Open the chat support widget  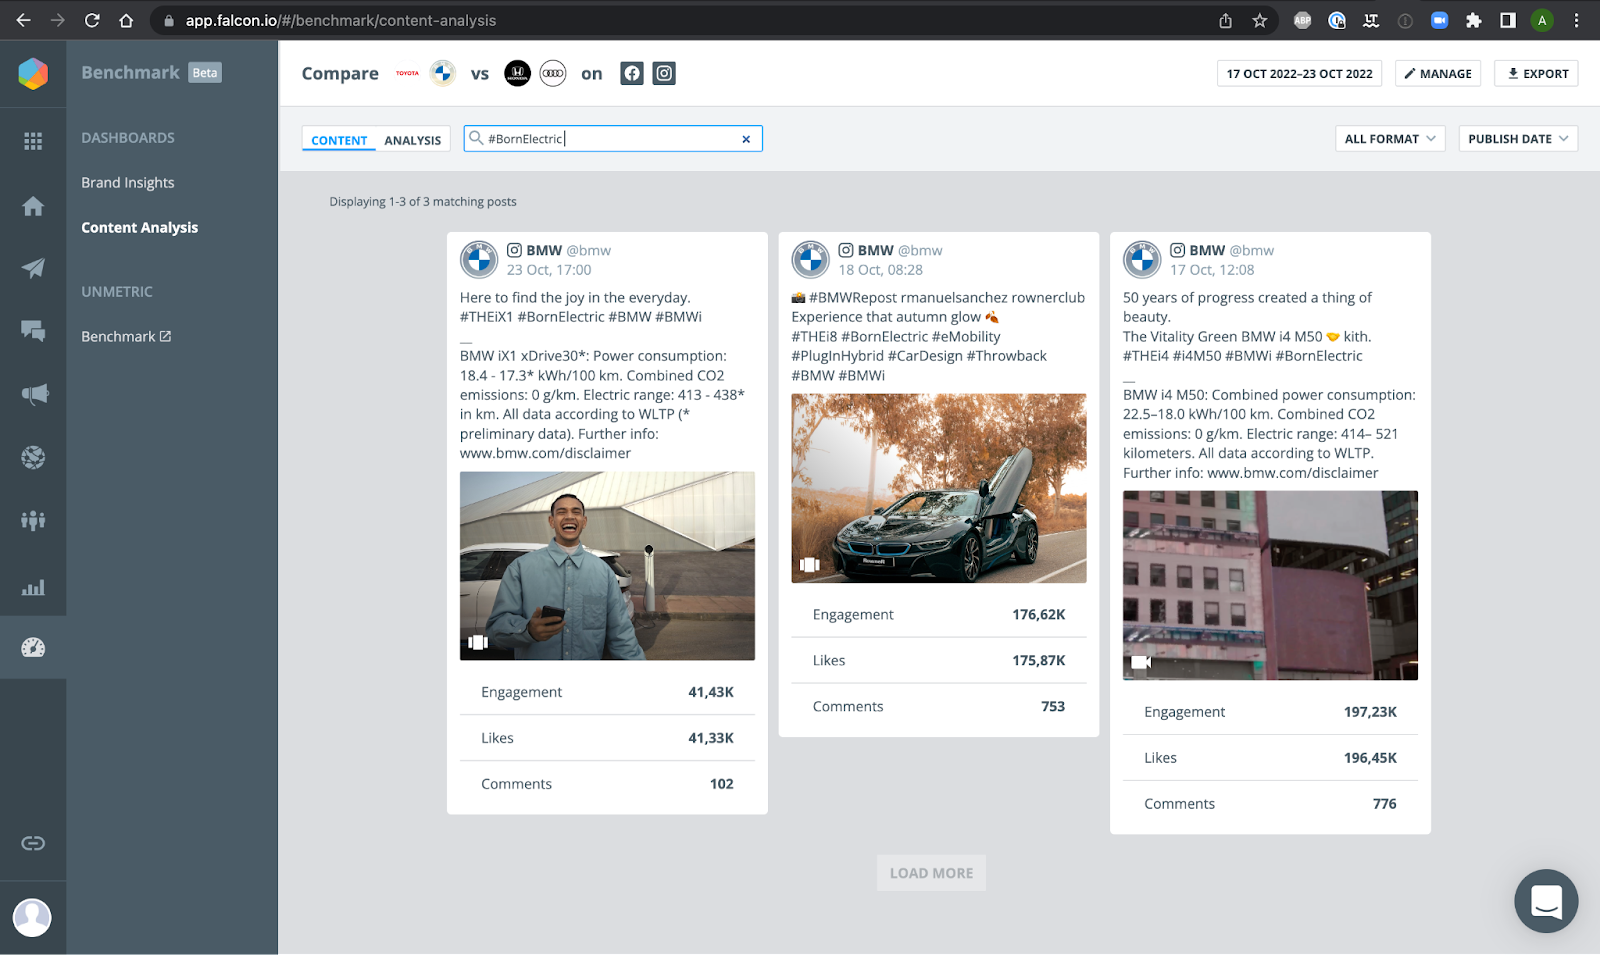pos(1546,901)
